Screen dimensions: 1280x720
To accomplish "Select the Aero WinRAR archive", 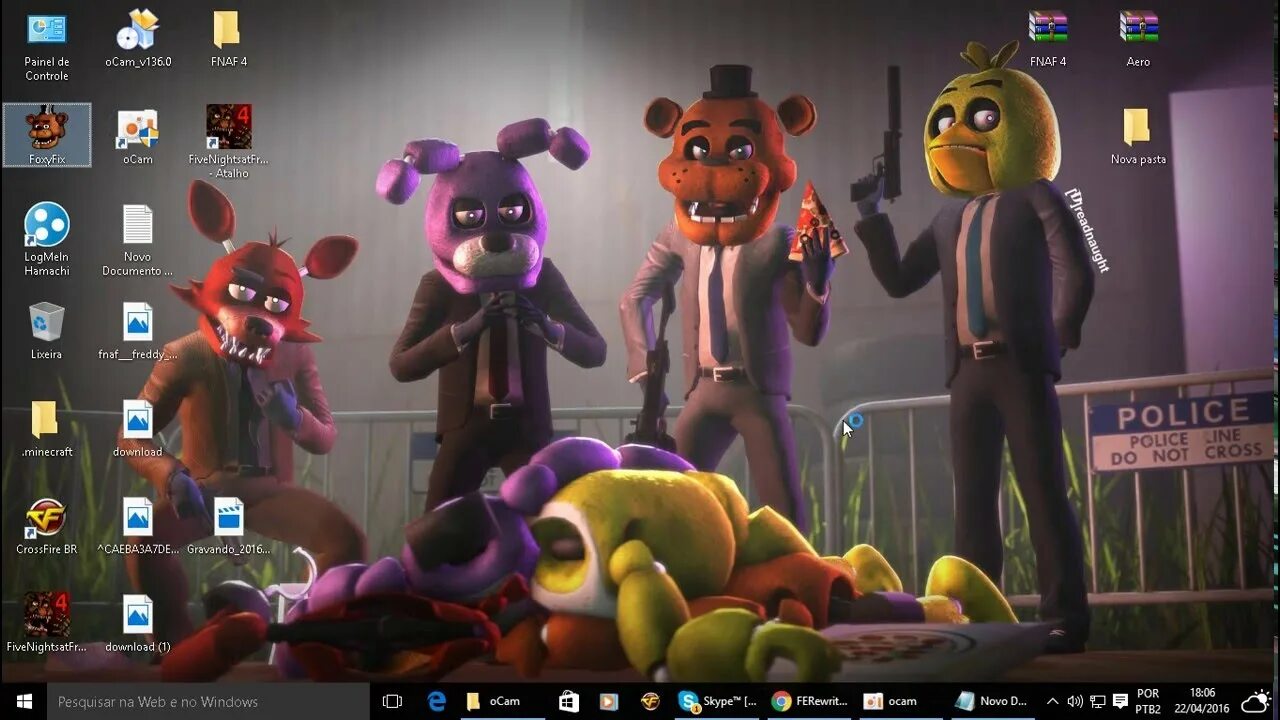I will click(x=1138, y=39).
